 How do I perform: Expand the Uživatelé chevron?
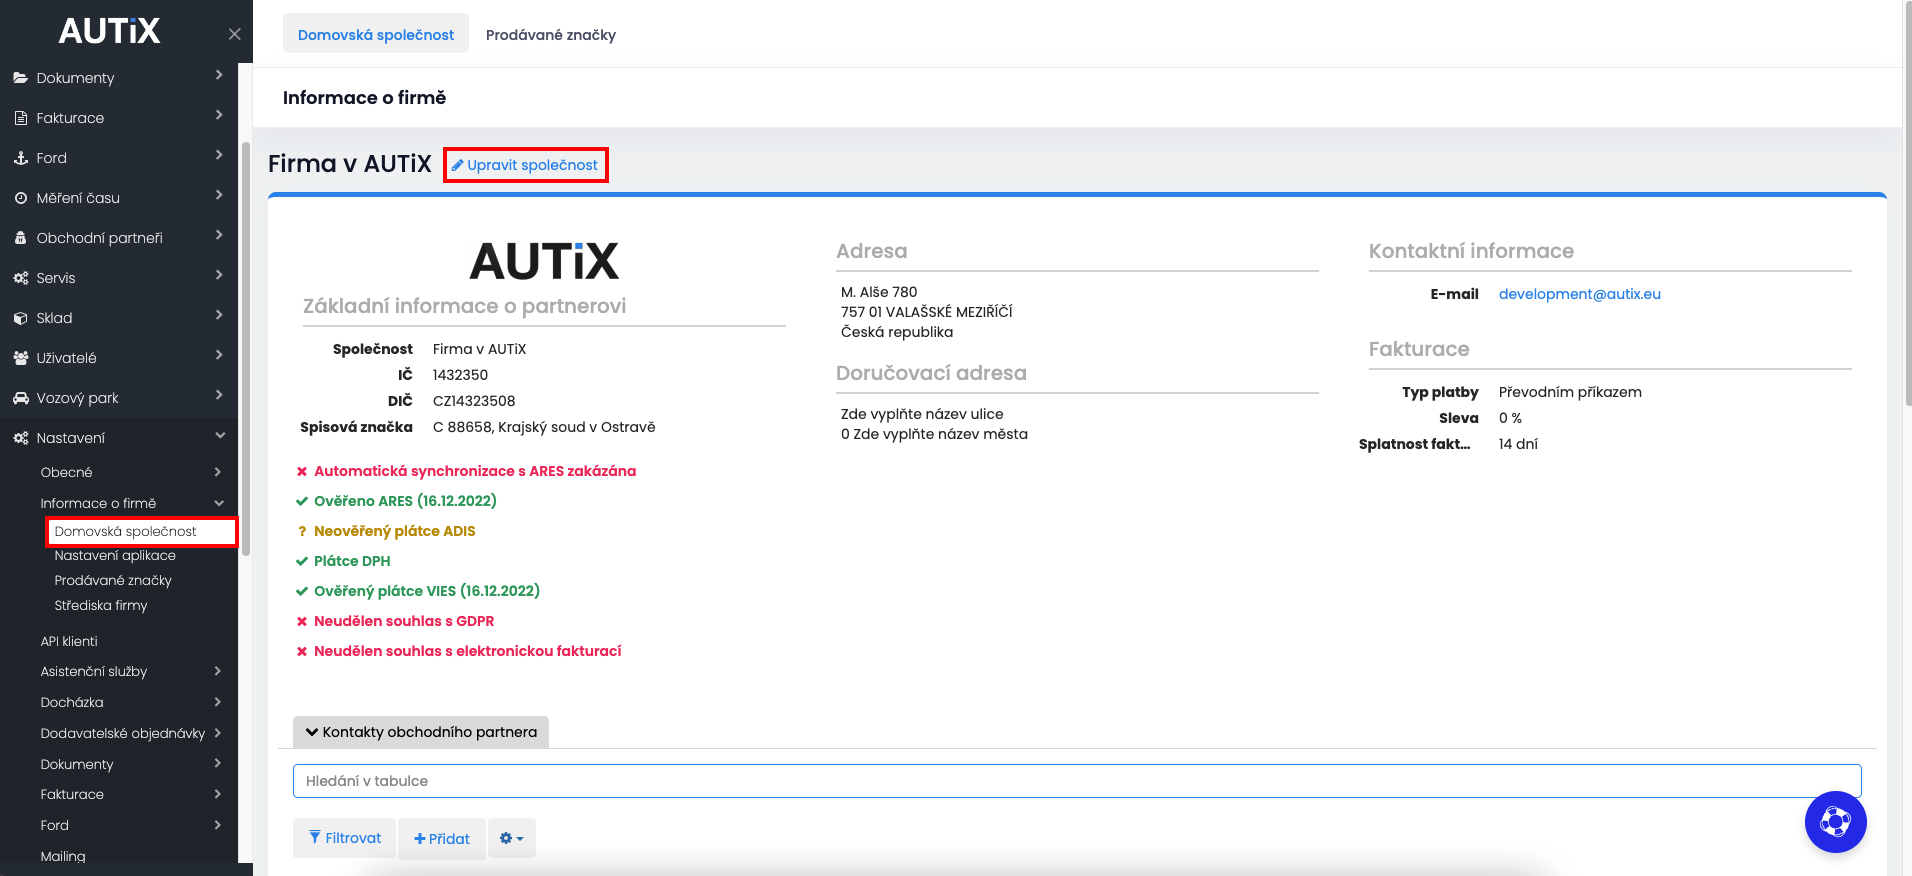pyautogui.click(x=219, y=355)
